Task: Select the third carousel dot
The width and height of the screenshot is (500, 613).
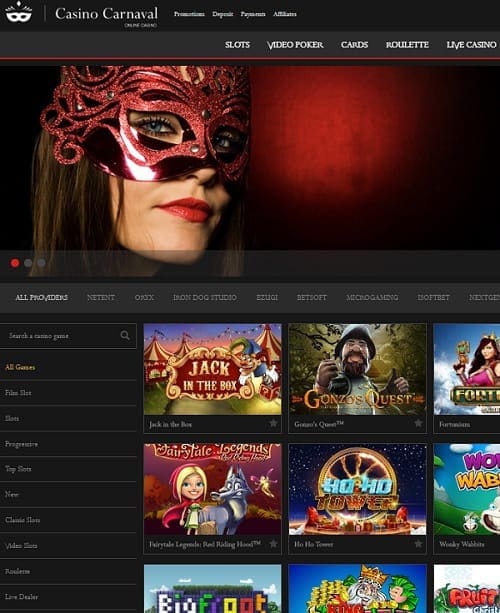Action: click(x=41, y=263)
